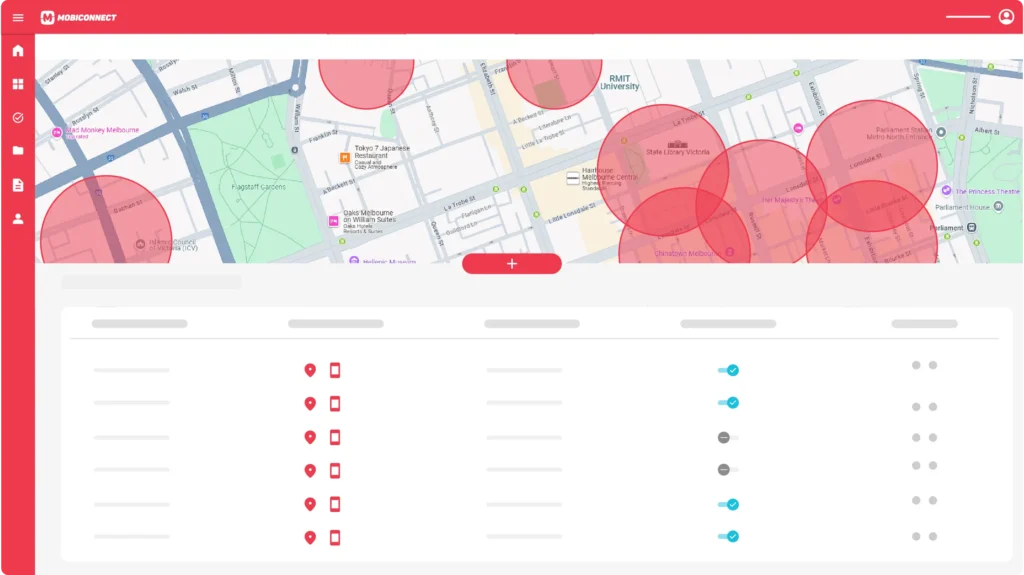Open the document reports sidebar icon
Screen dimensions: 1024x575
pos(18,185)
